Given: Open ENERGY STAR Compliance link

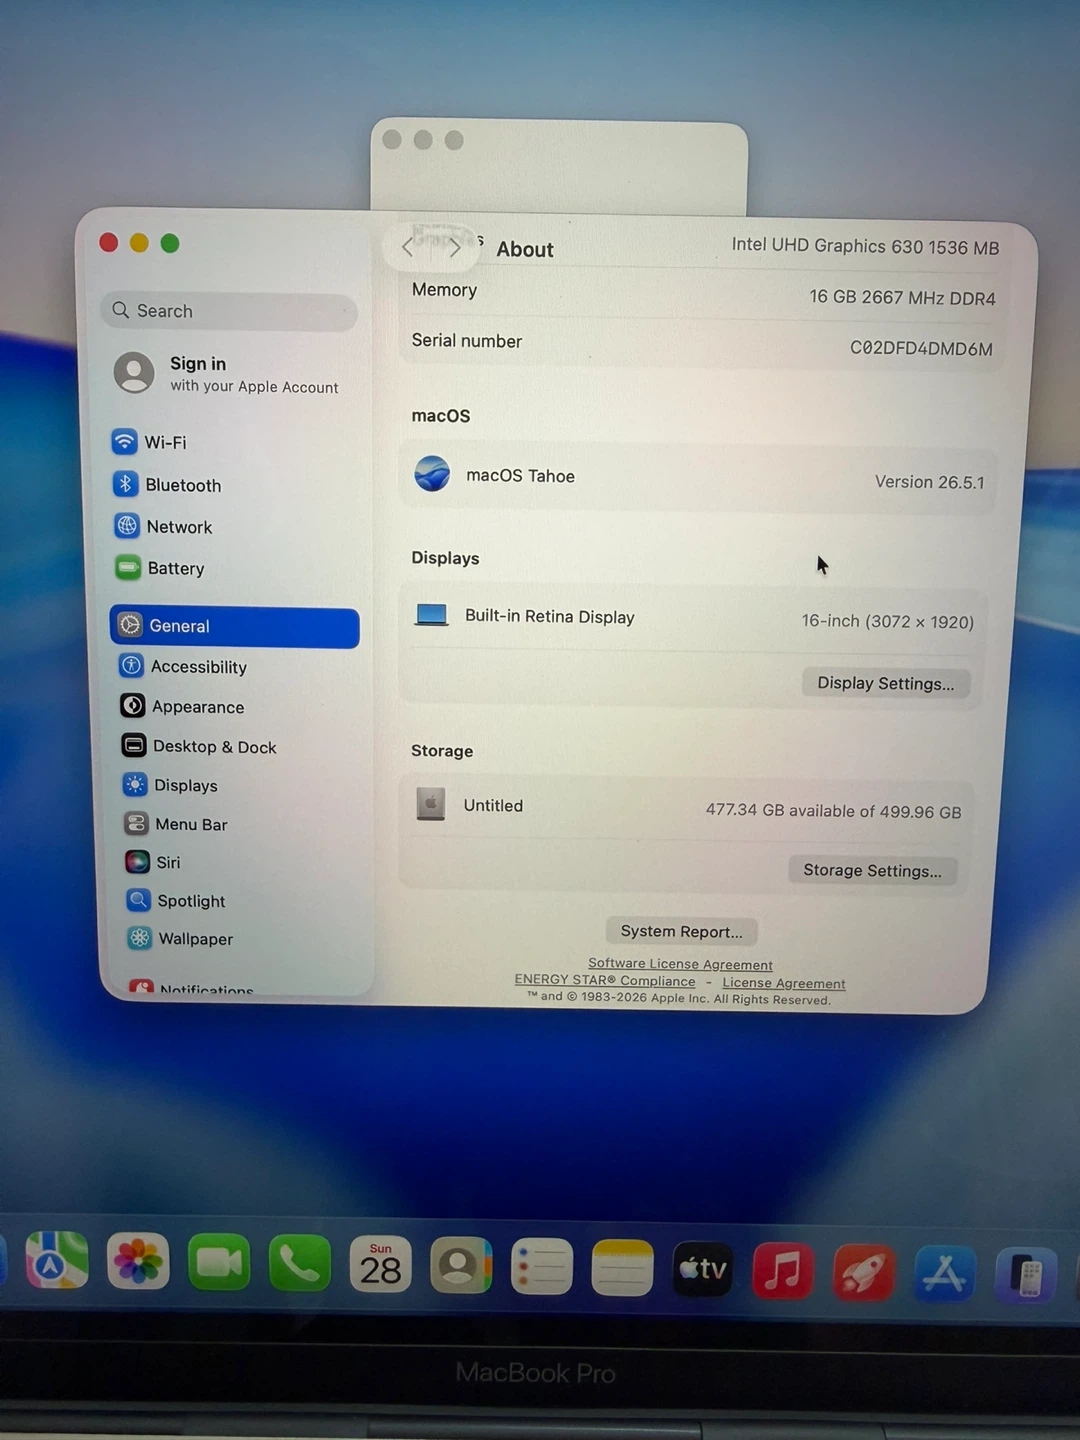Looking at the screenshot, I should (x=605, y=980).
